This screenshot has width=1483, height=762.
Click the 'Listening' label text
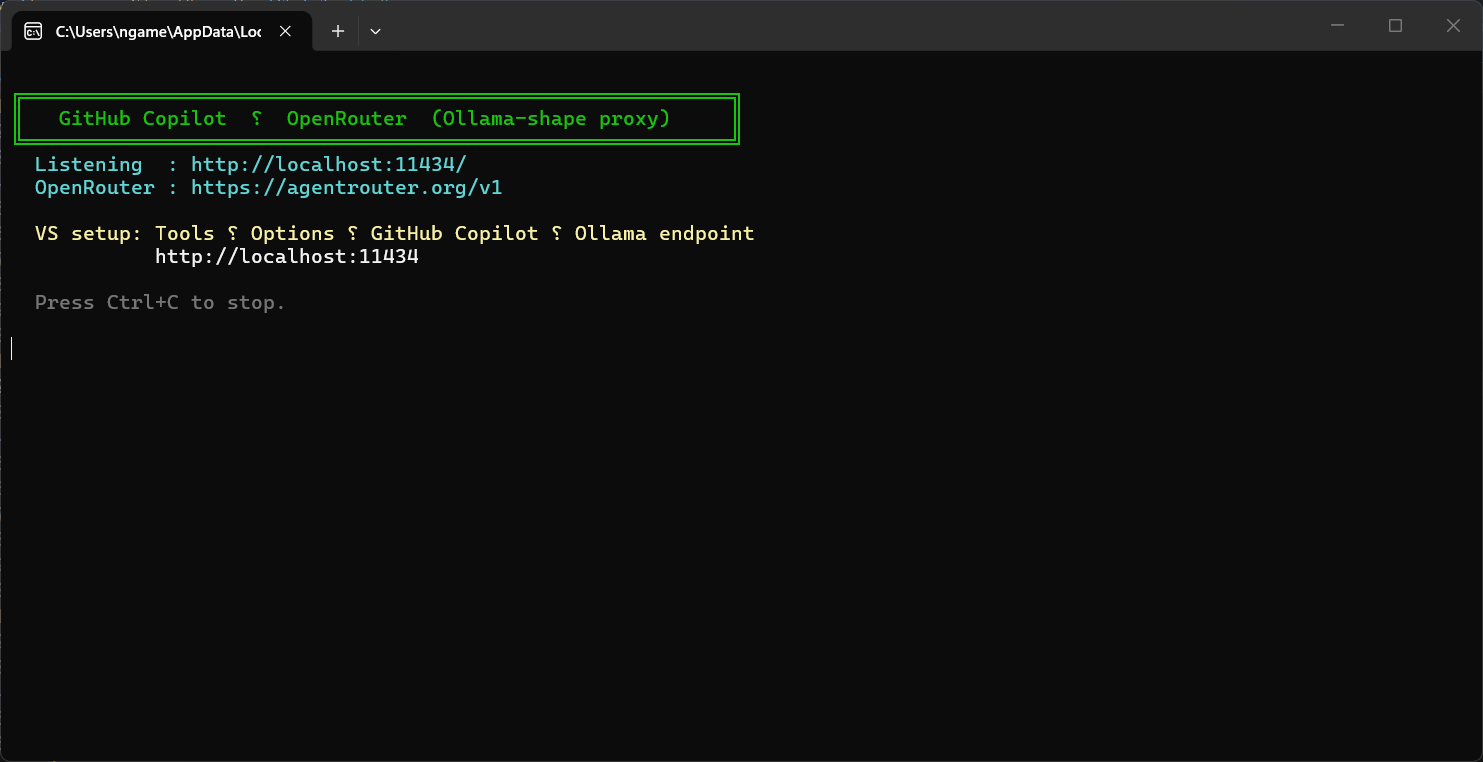(x=89, y=164)
